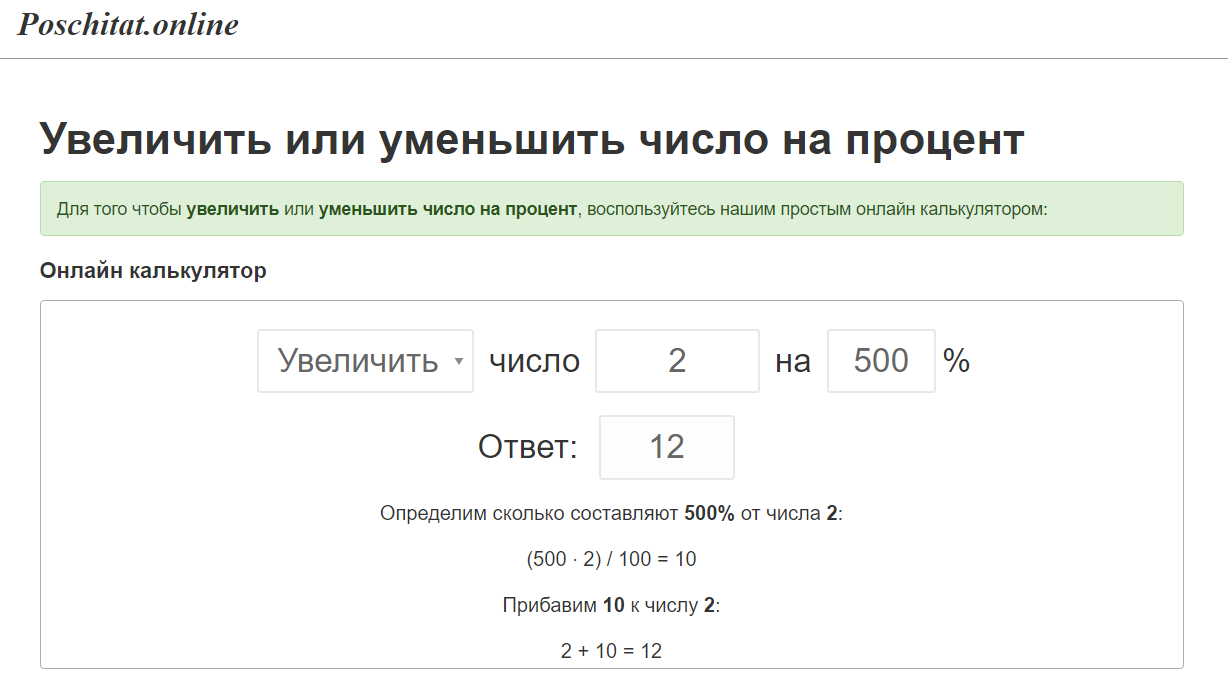
Task: Click the "число" label before first input
Action: (x=534, y=361)
